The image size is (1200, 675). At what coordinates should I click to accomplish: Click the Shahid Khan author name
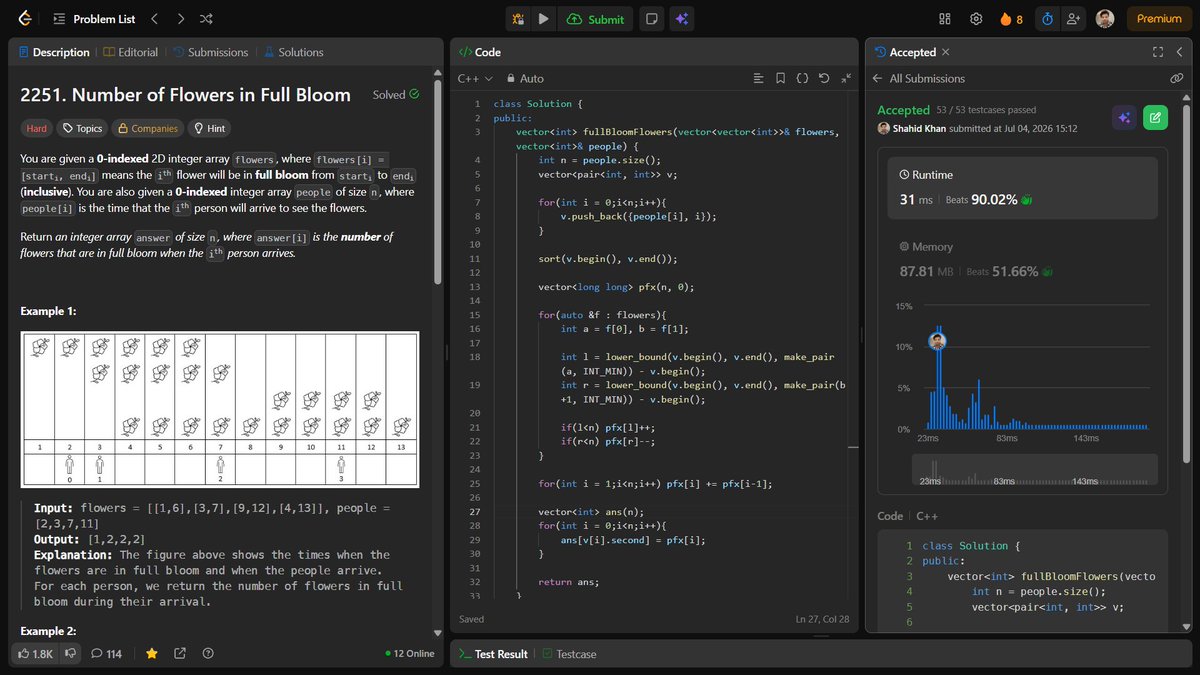(x=920, y=128)
